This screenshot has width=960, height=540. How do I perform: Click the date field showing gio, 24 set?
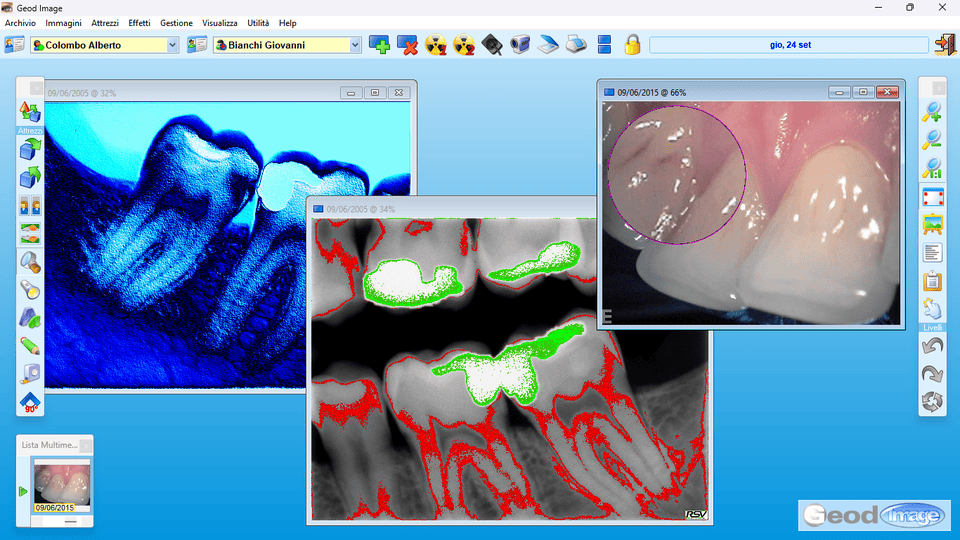click(x=789, y=45)
